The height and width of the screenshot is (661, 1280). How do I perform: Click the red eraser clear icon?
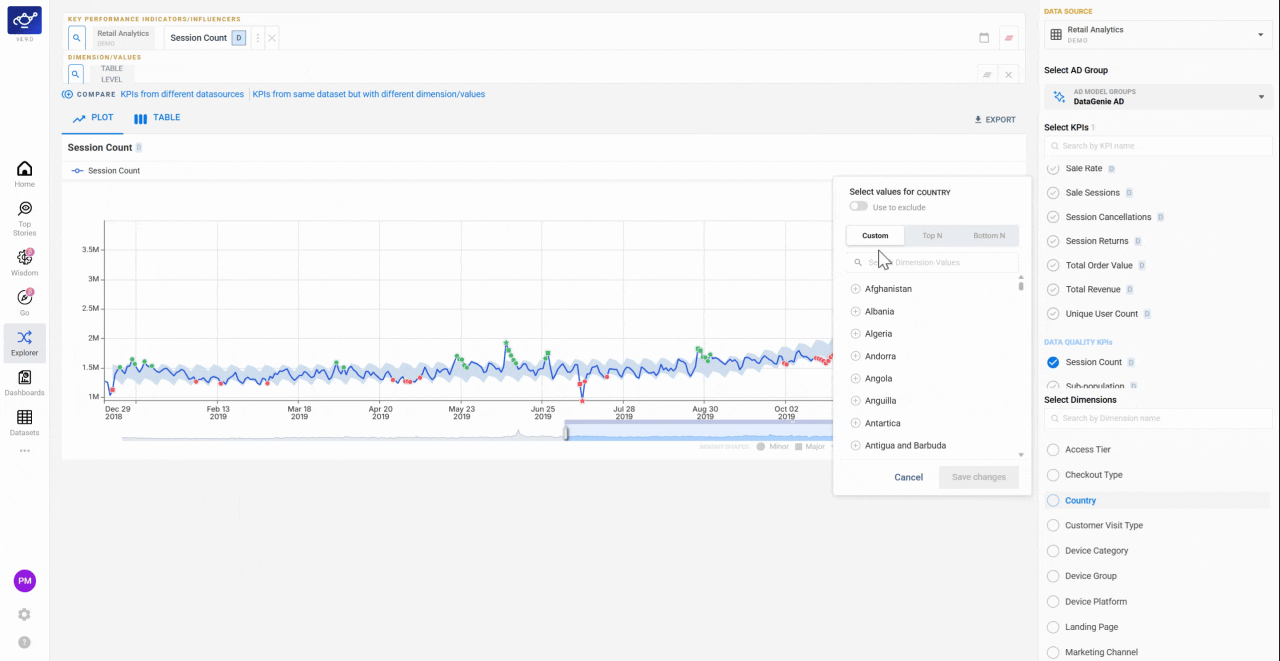(1009, 38)
